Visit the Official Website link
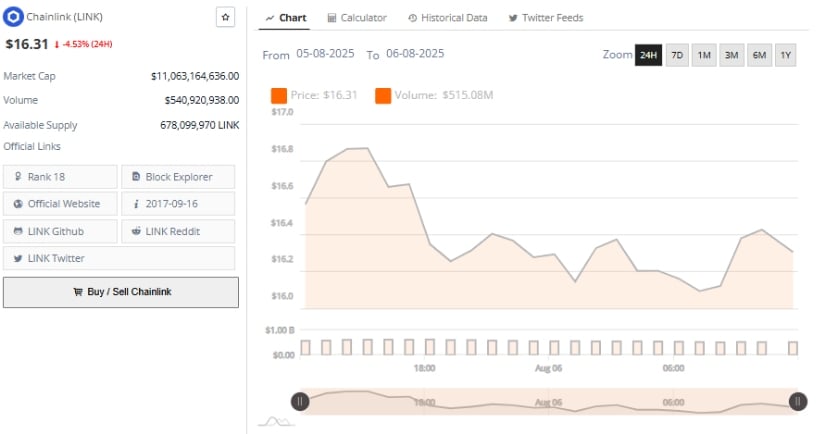Viewport: 825px width, 434px height. 60,204
